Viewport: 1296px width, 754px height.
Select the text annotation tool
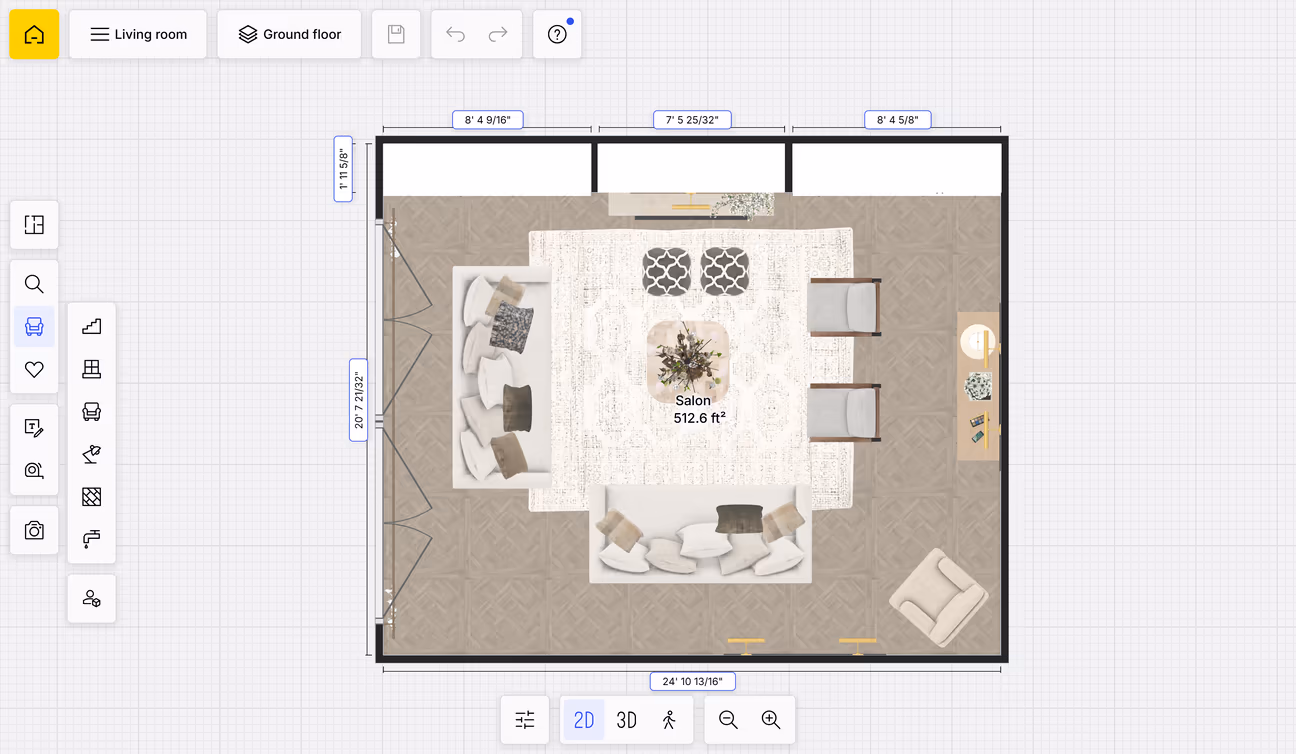(34, 428)
